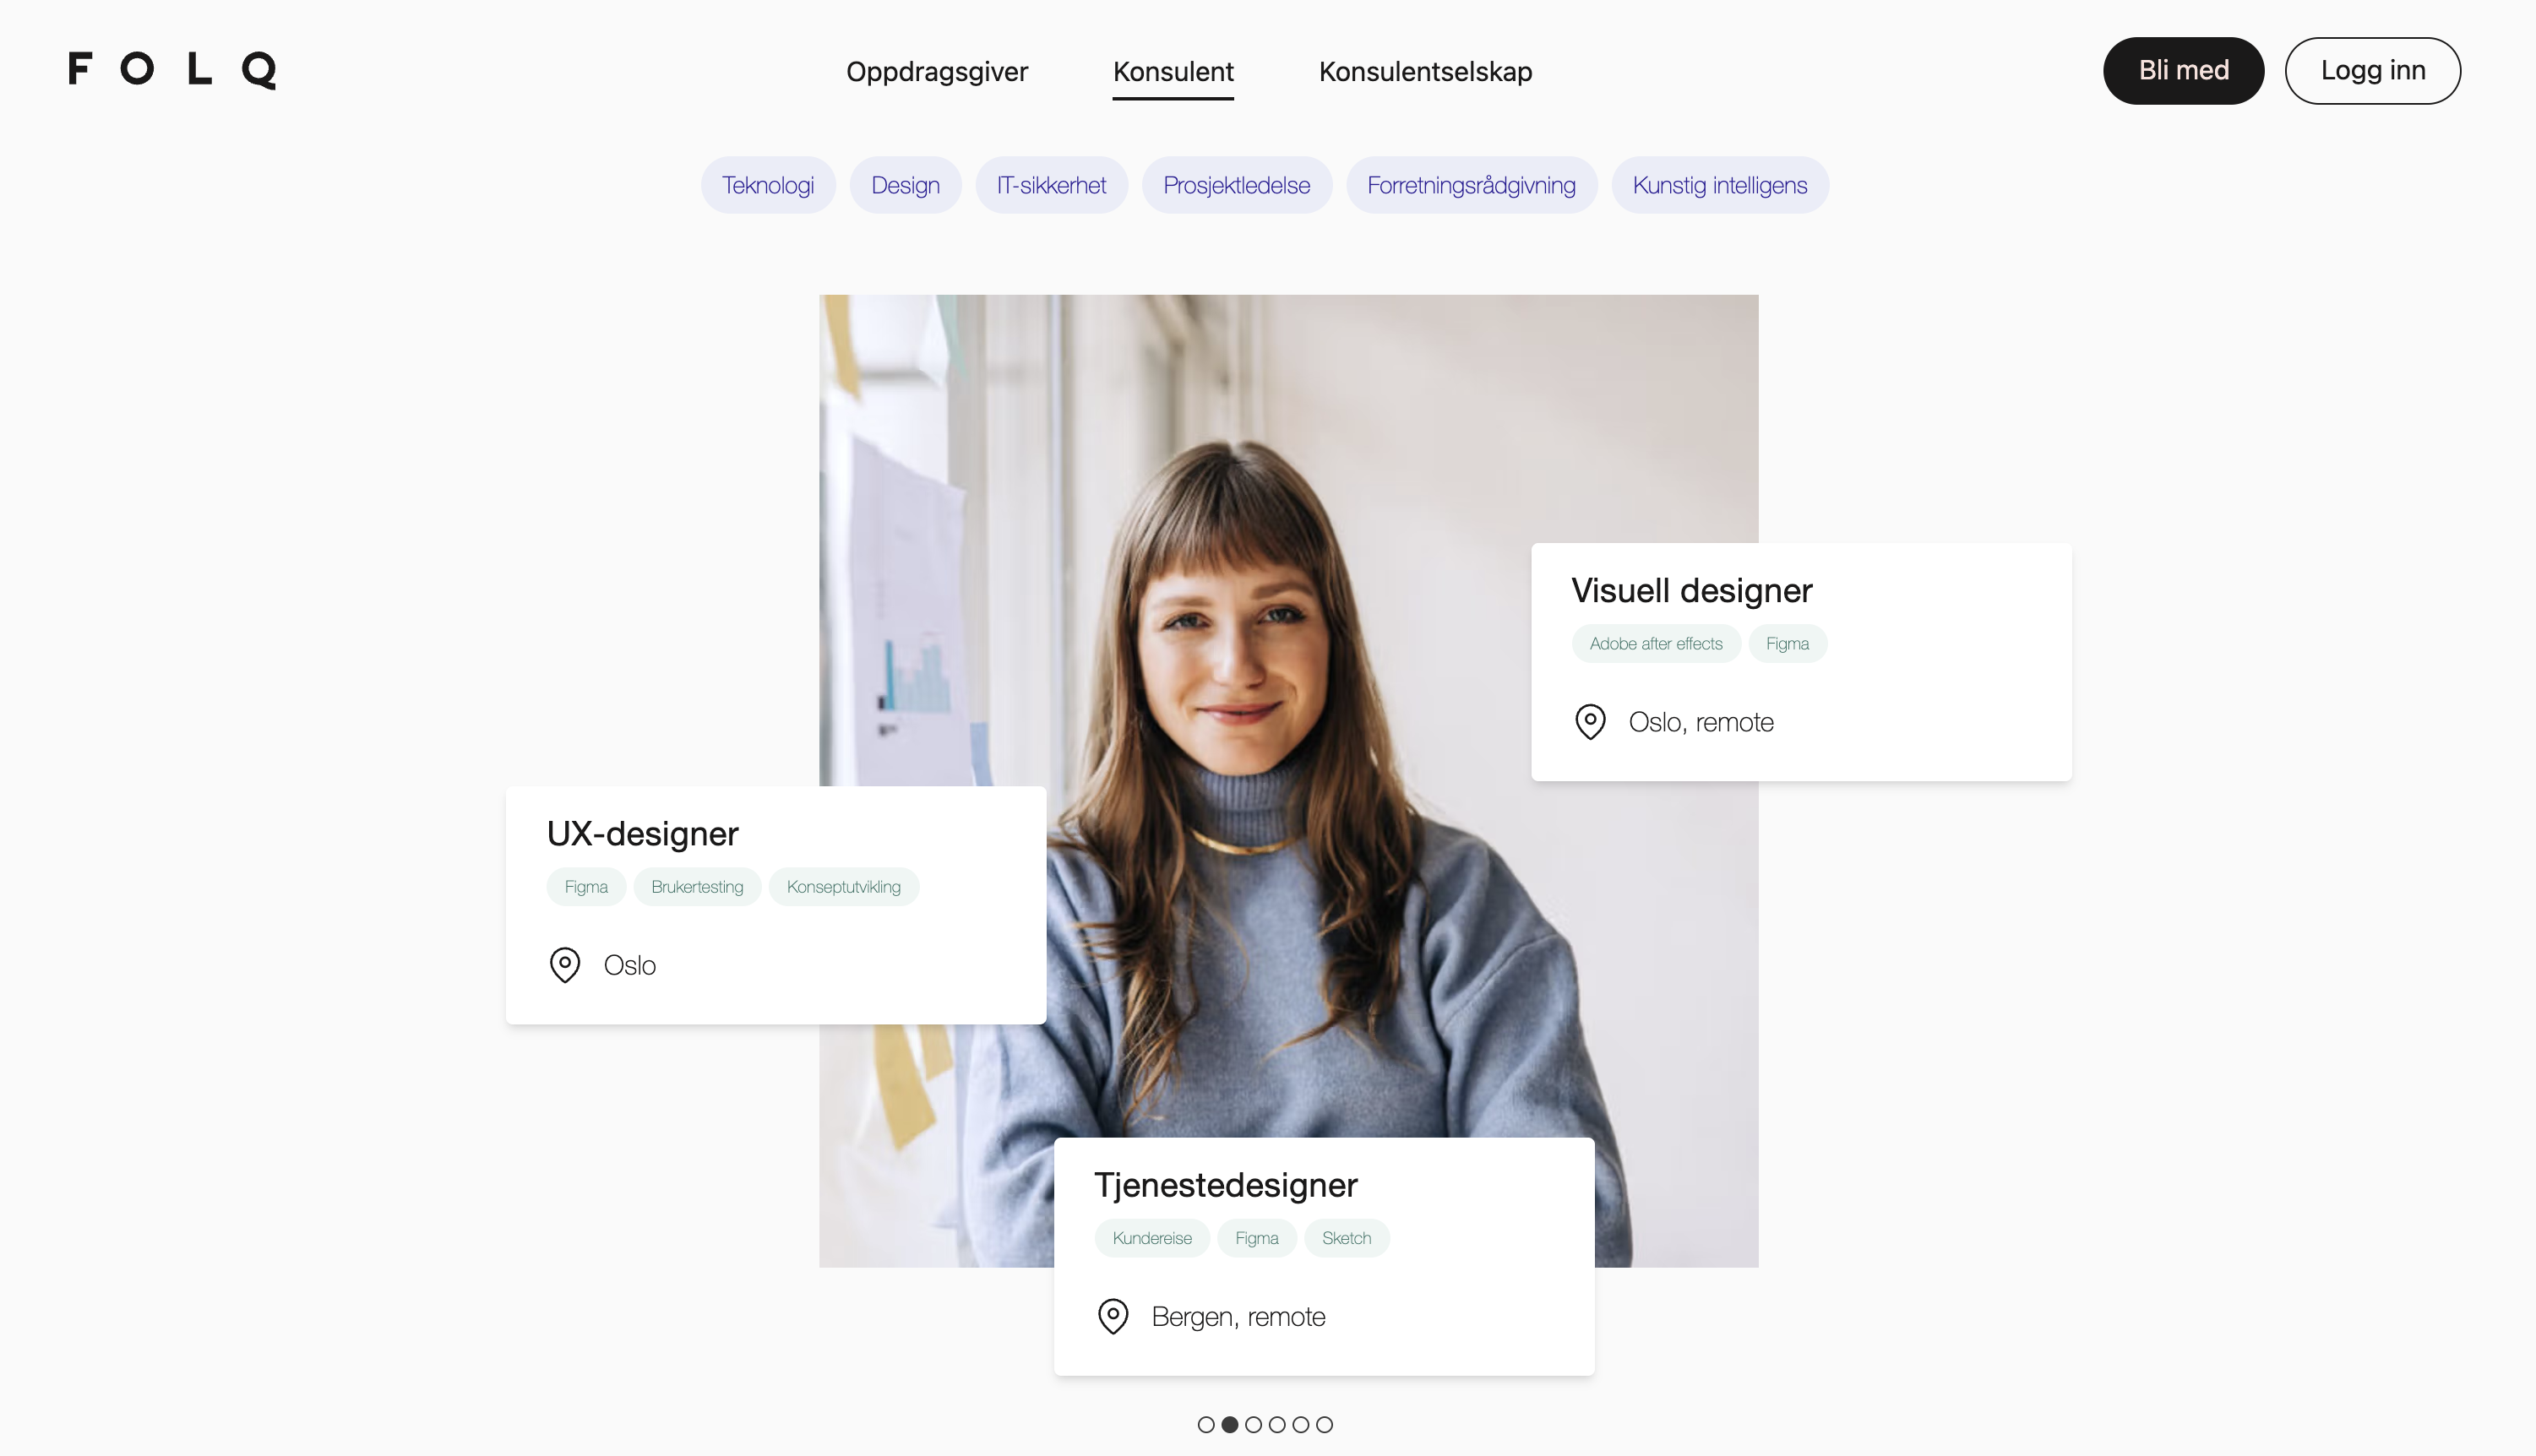Image resolution: width=2536 pixels, height=1456 pixels.
Task: Choose the Design category chip
Action: tap(905, 185)
